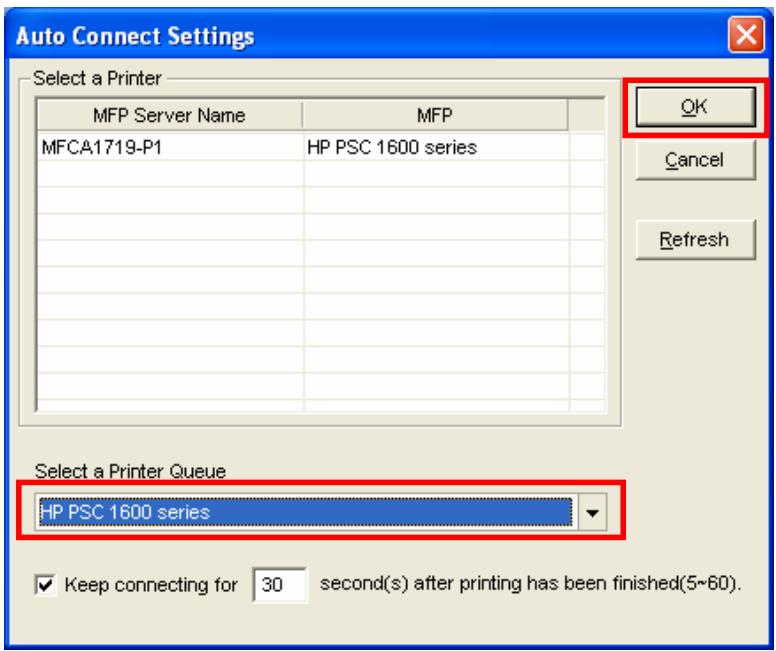Screen dimensions: 776x651
Task: Select the MFCA1719-P1 server row
Action: click(x=321, y=148)
